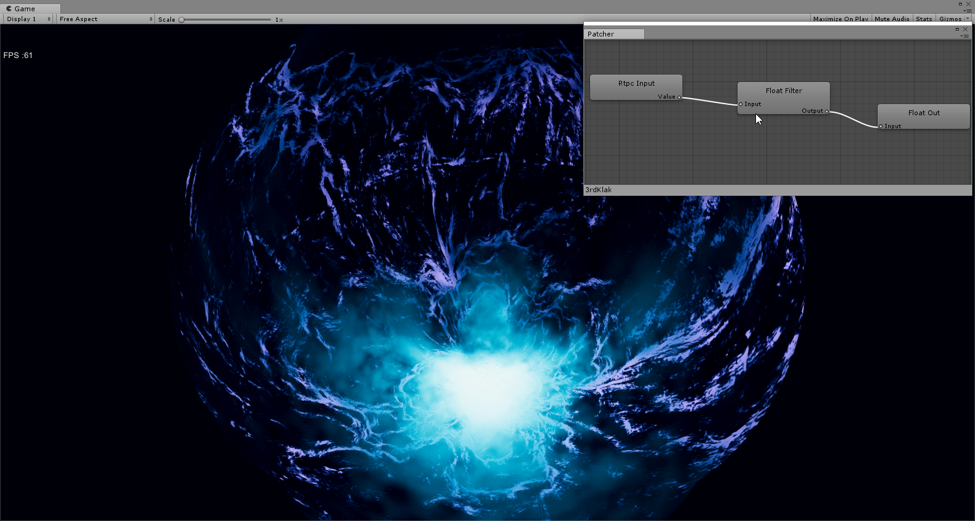The width and height of the screenshot is (975, 521).
Task: Toggle the Gizmos button
Action: pos(950,19)
